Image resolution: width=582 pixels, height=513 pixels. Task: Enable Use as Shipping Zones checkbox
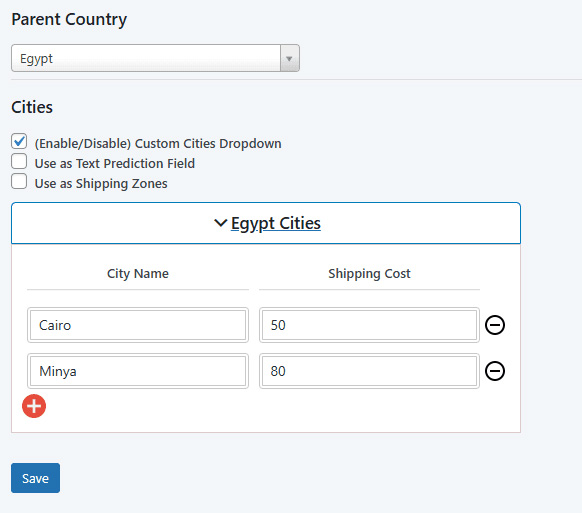19,182
